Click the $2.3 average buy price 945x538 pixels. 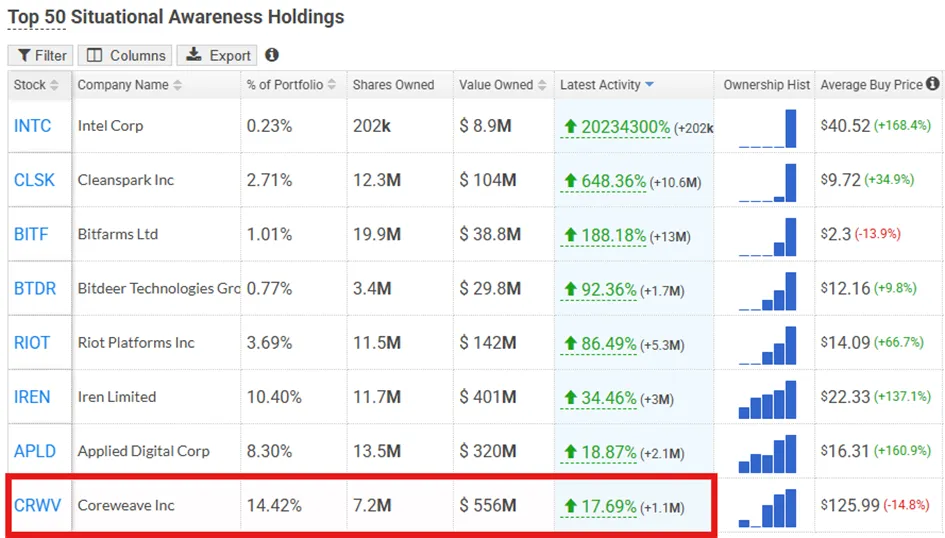tap(835, 234)
